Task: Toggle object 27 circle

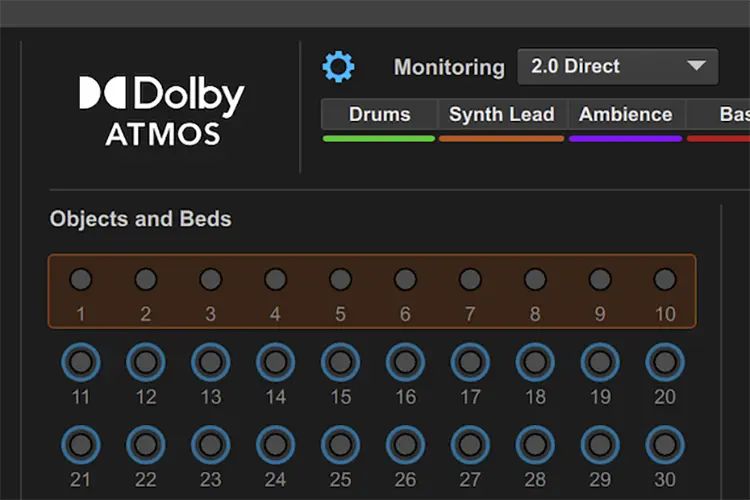Action: click(470, 445)
